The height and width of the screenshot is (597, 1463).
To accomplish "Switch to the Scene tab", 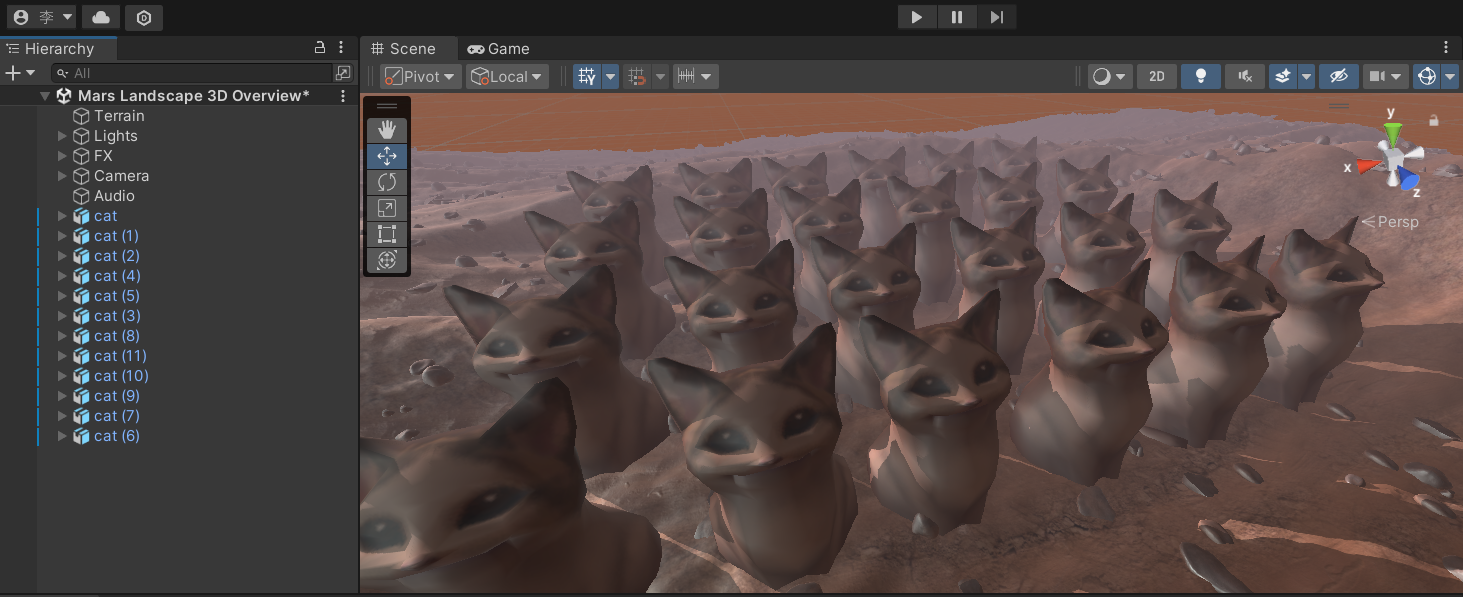I will coord(403,48).
